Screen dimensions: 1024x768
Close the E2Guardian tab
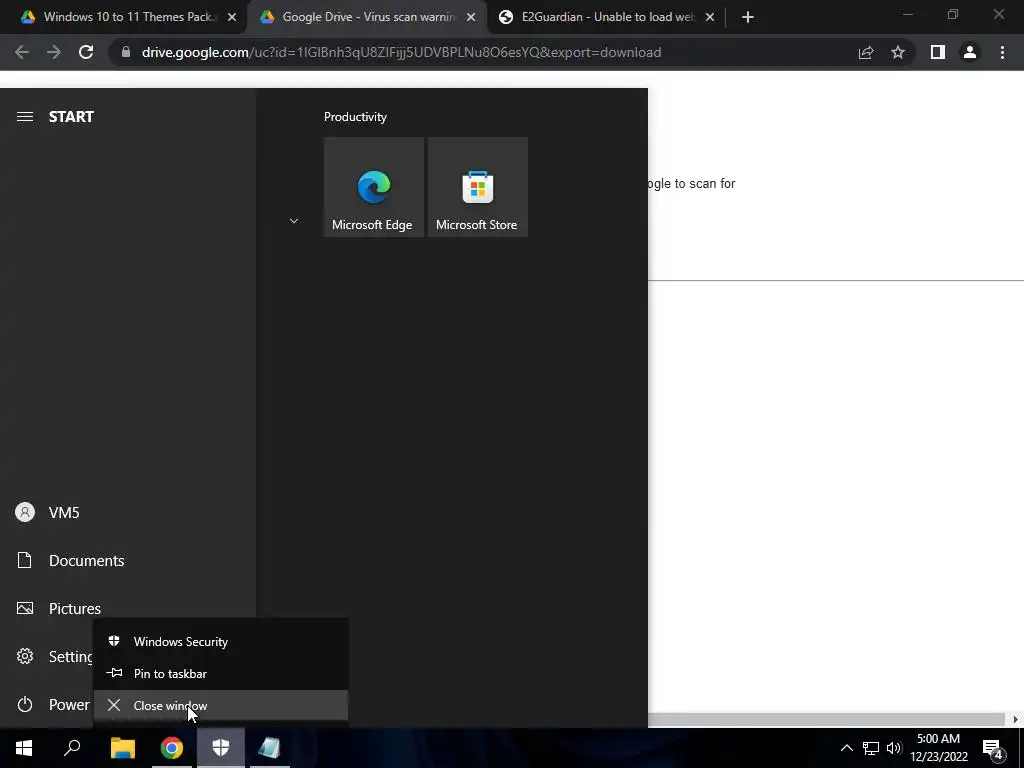(x=710, y=18)
